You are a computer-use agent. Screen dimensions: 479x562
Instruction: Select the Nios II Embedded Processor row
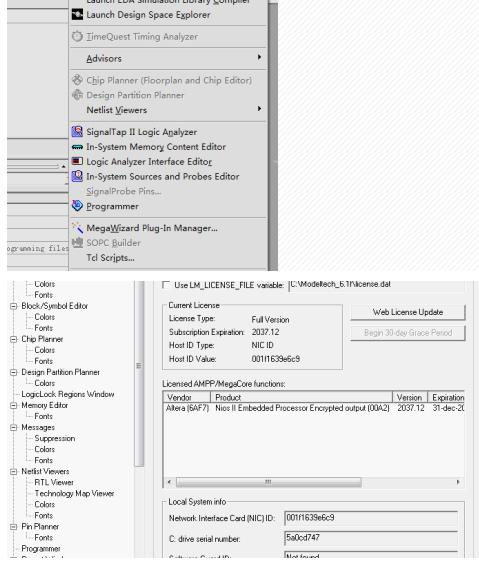(x=314, y=408)
